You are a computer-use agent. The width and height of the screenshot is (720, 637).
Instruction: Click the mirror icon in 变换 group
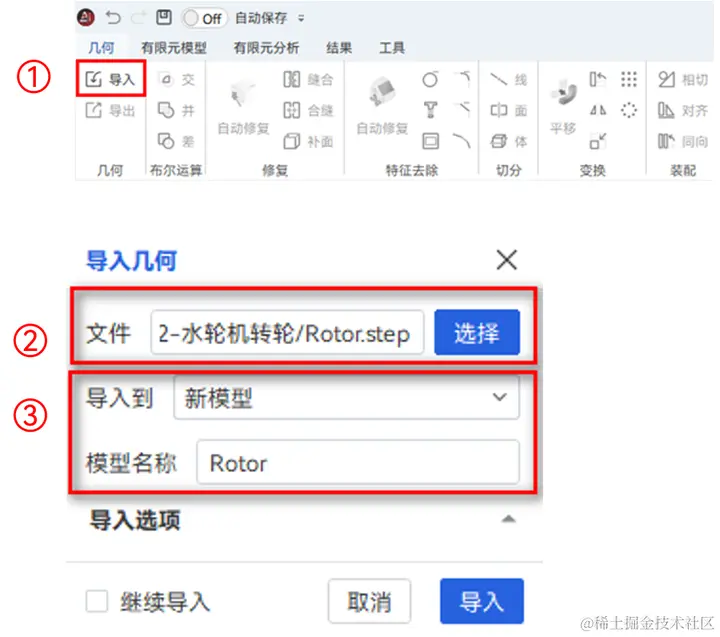[x=597, y=110]
